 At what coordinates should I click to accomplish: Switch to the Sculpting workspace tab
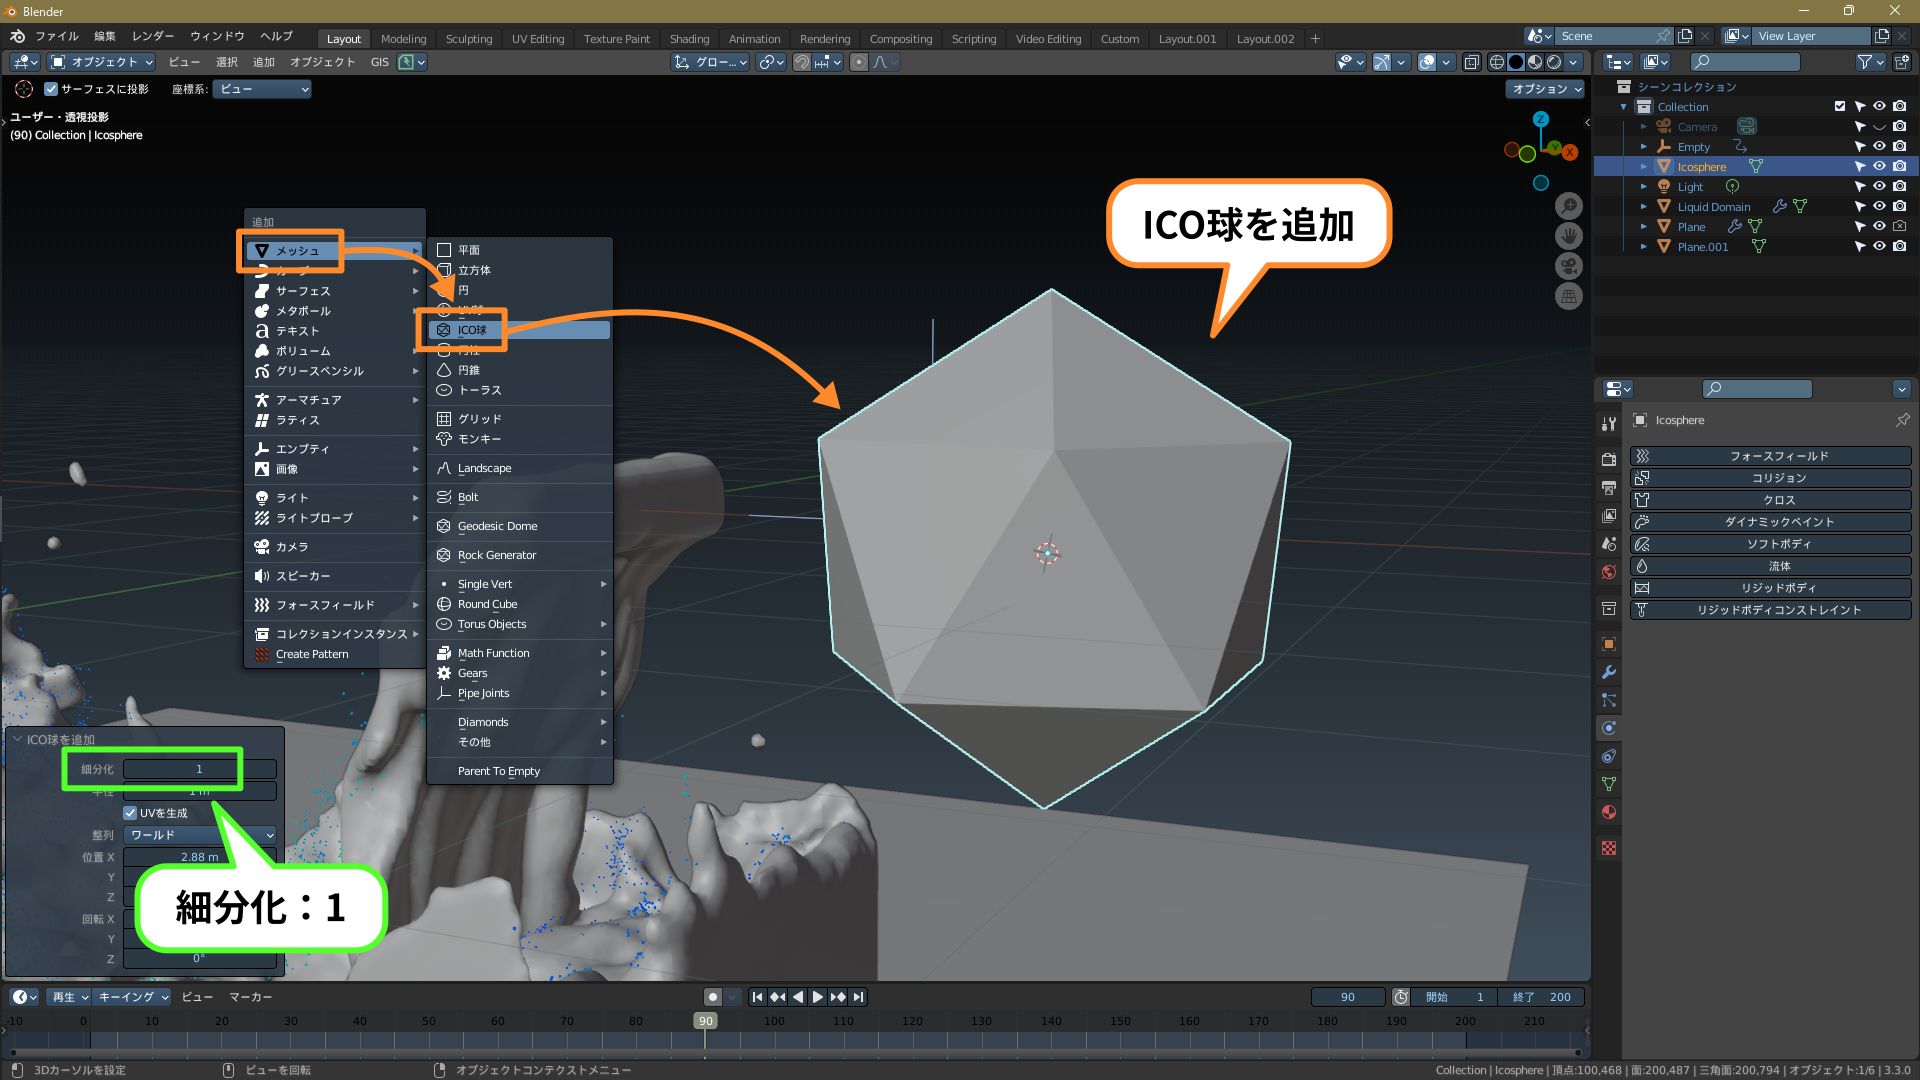click(x=468, y=39)
